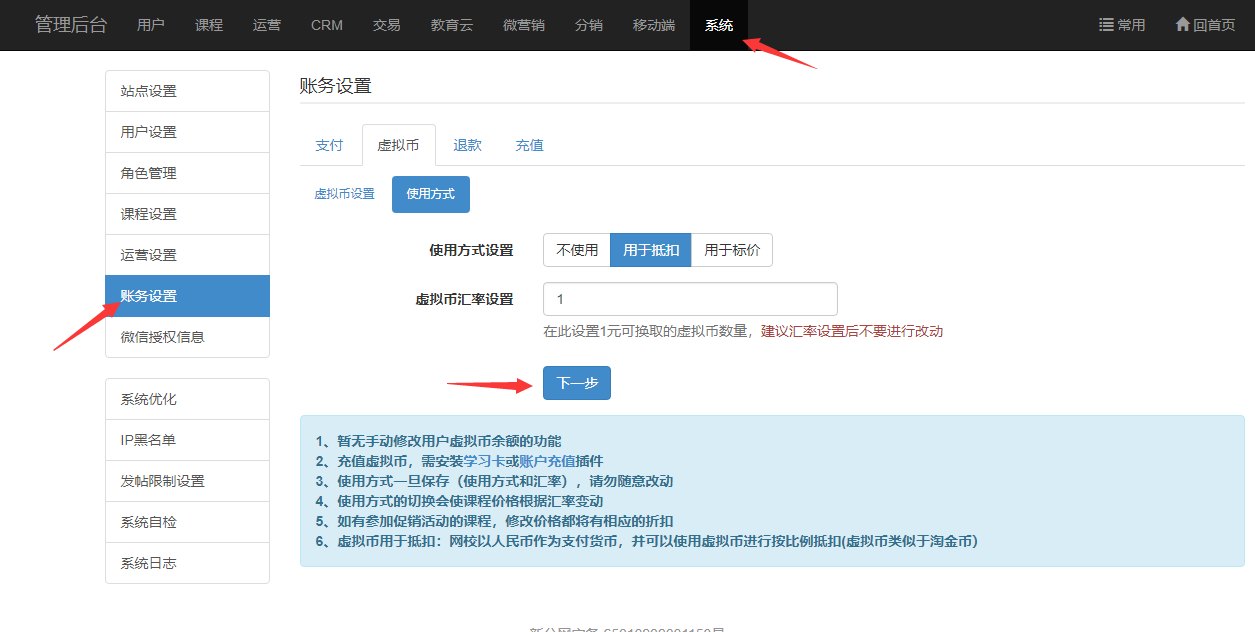Viewport: 1255px width, 632px height.
Task: Switch to the 支付 tab
Action: coord(329,145)
